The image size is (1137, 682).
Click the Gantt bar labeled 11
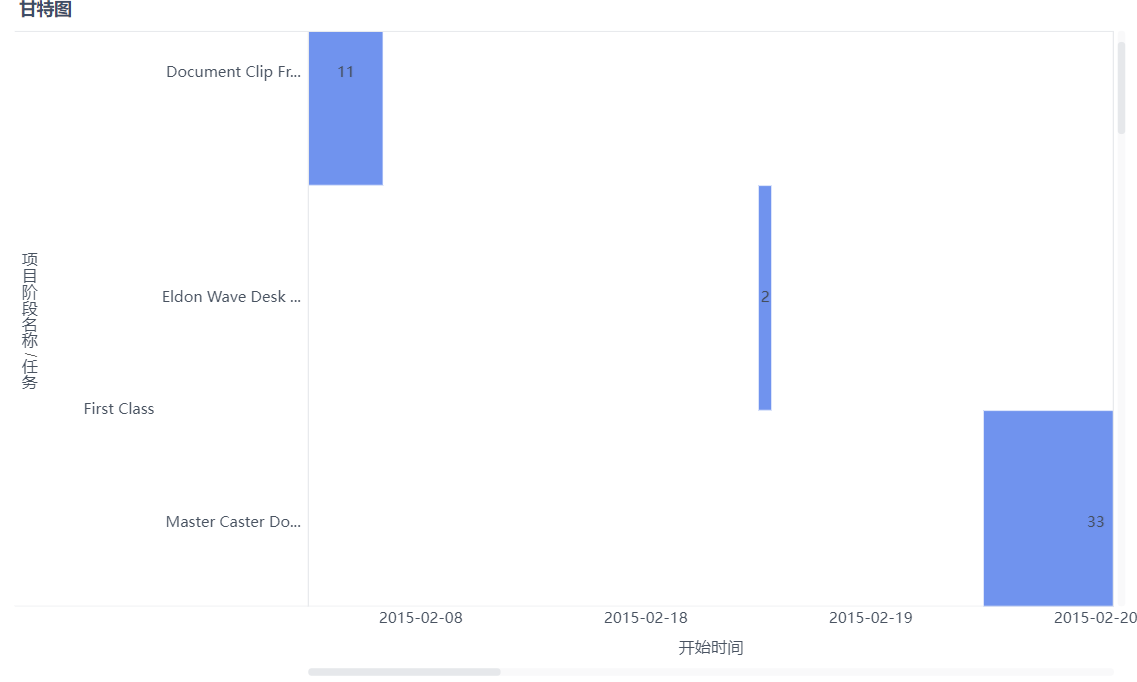(x=345, y=108)
